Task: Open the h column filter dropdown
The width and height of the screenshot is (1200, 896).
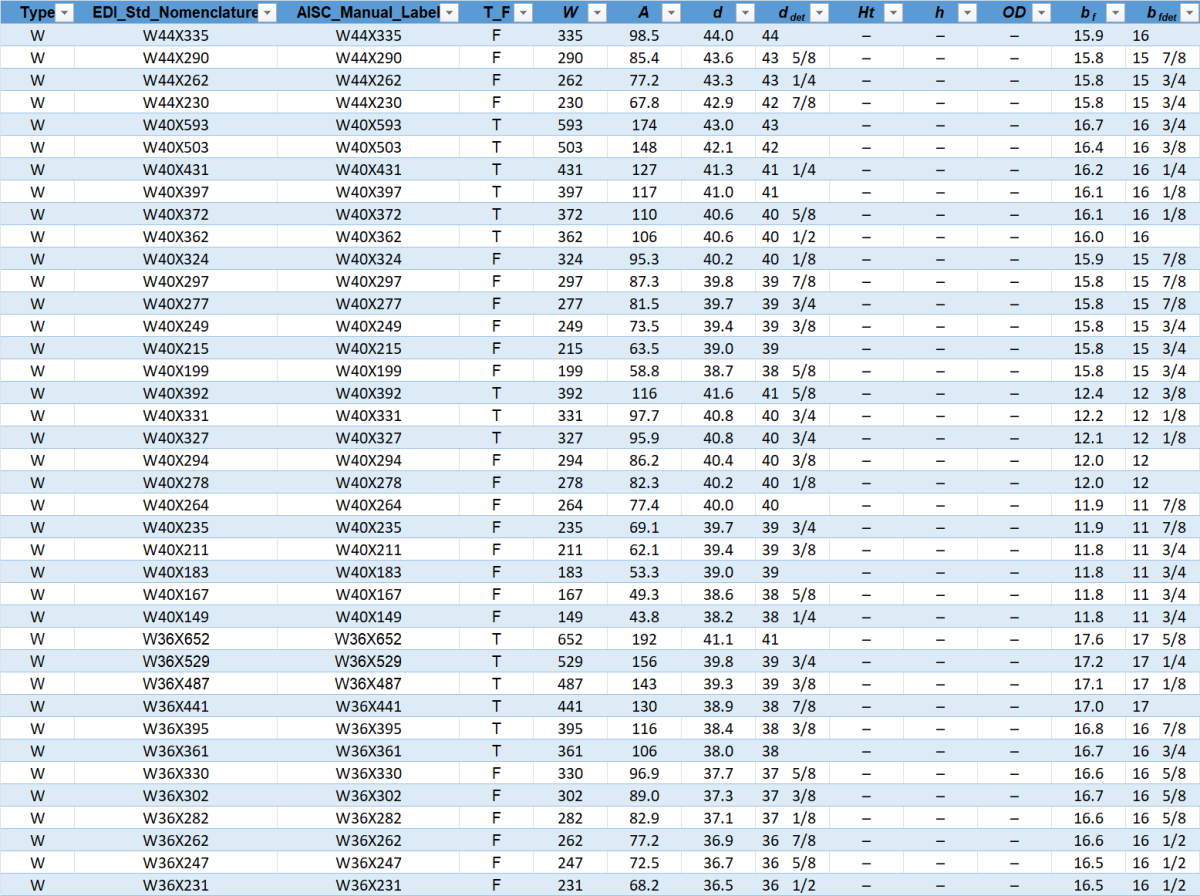Action: click(x=967, y=13)
